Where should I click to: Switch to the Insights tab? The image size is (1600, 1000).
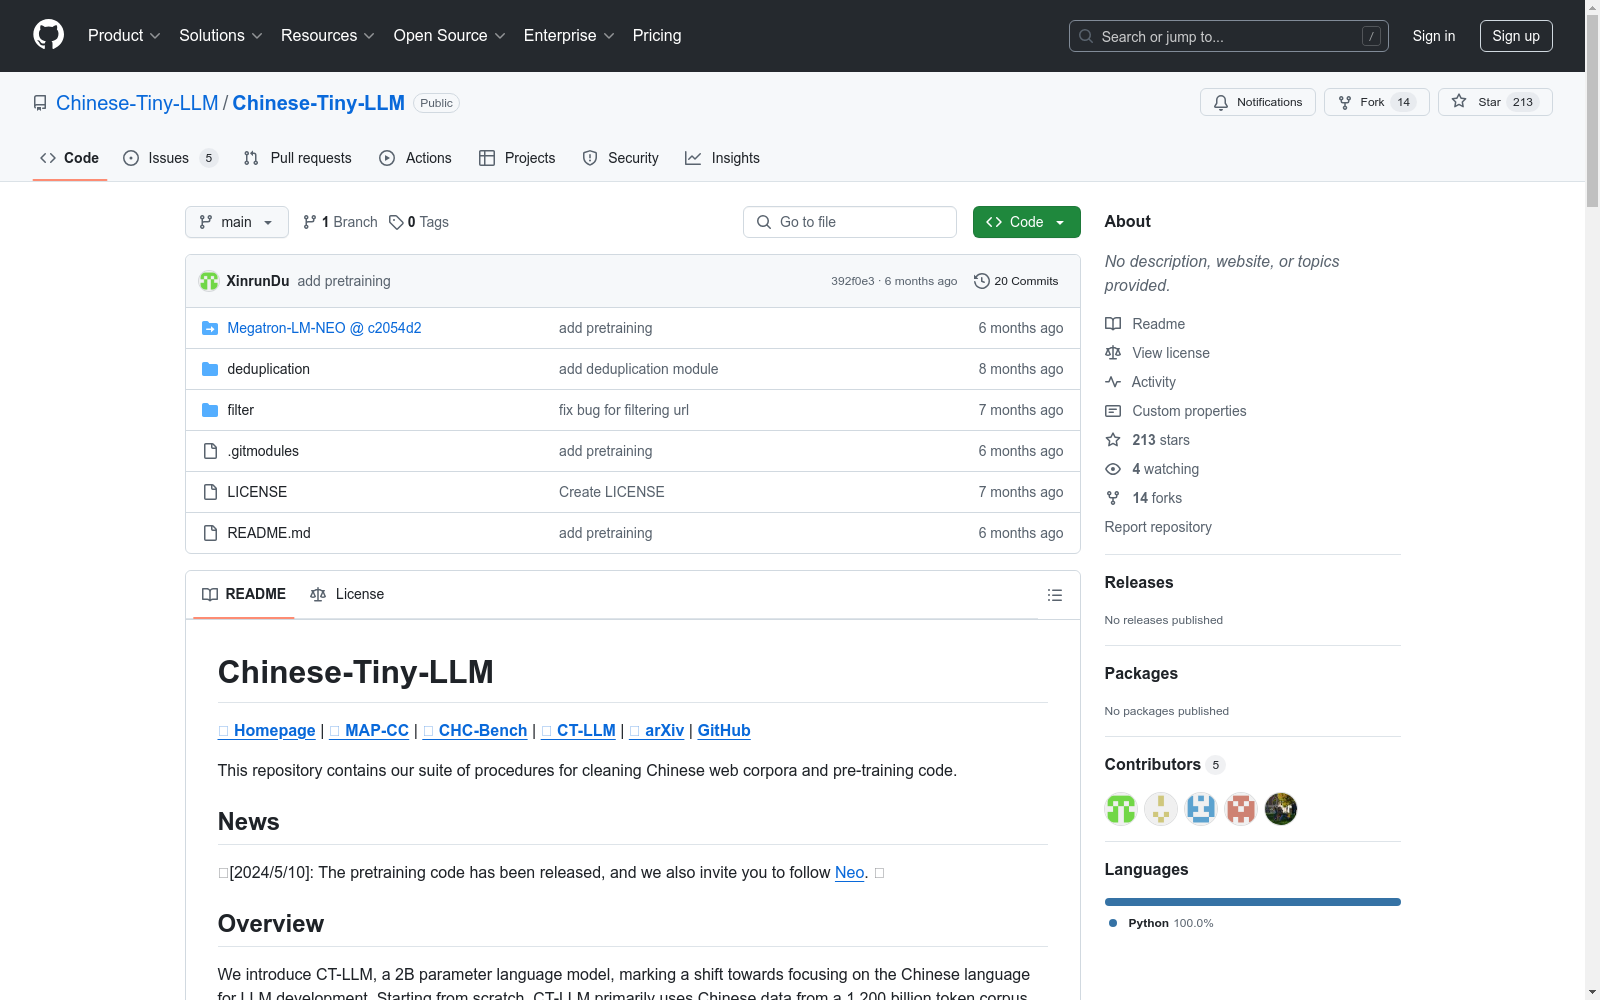point(722,158)
